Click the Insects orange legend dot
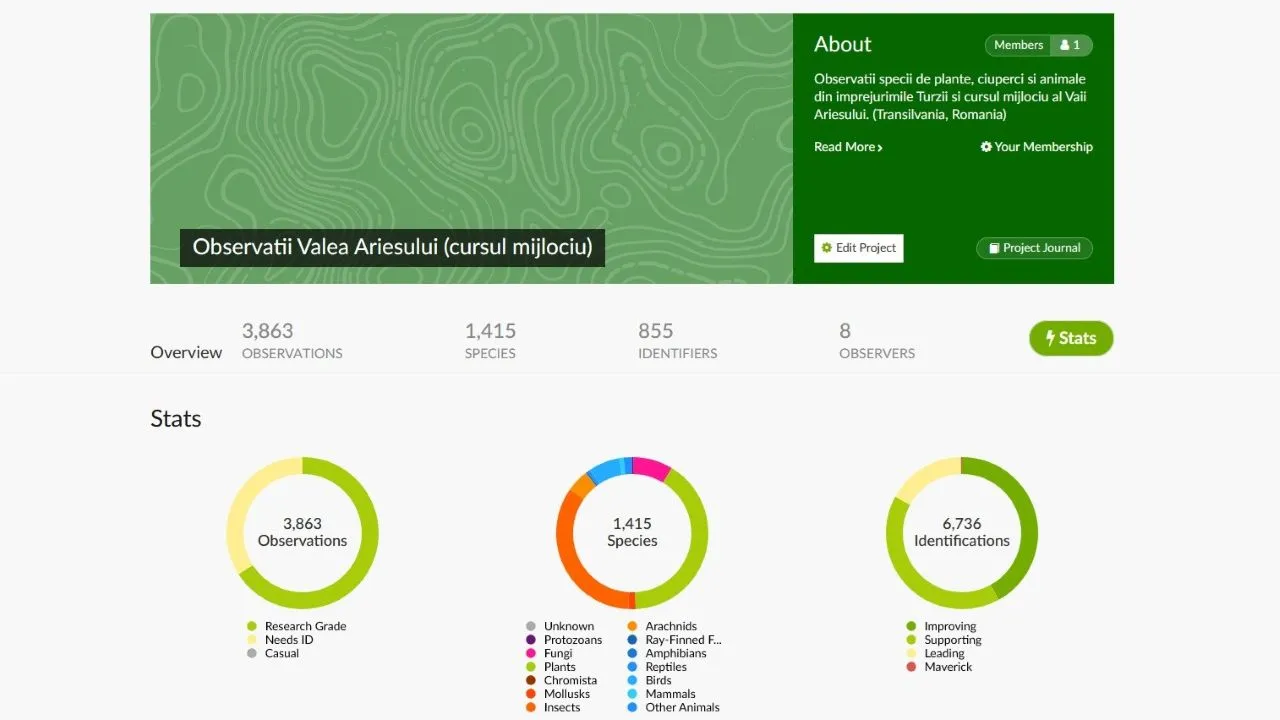 [531, 707]
